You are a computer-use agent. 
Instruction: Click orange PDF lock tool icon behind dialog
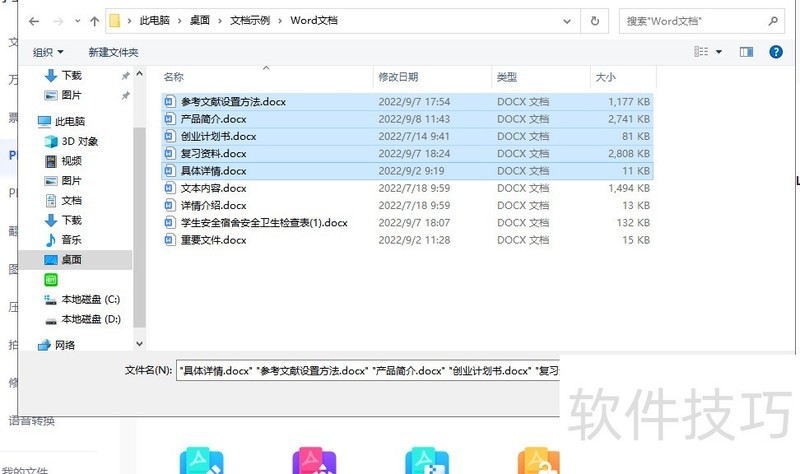pos(539,461)
